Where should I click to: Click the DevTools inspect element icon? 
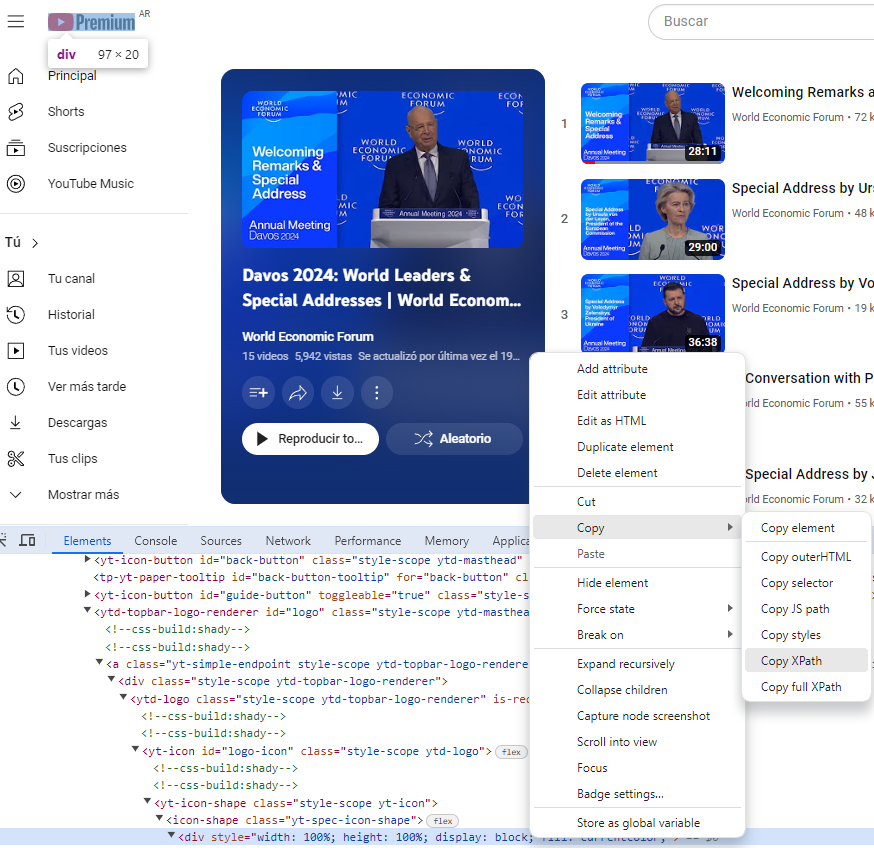coord(3,540)
